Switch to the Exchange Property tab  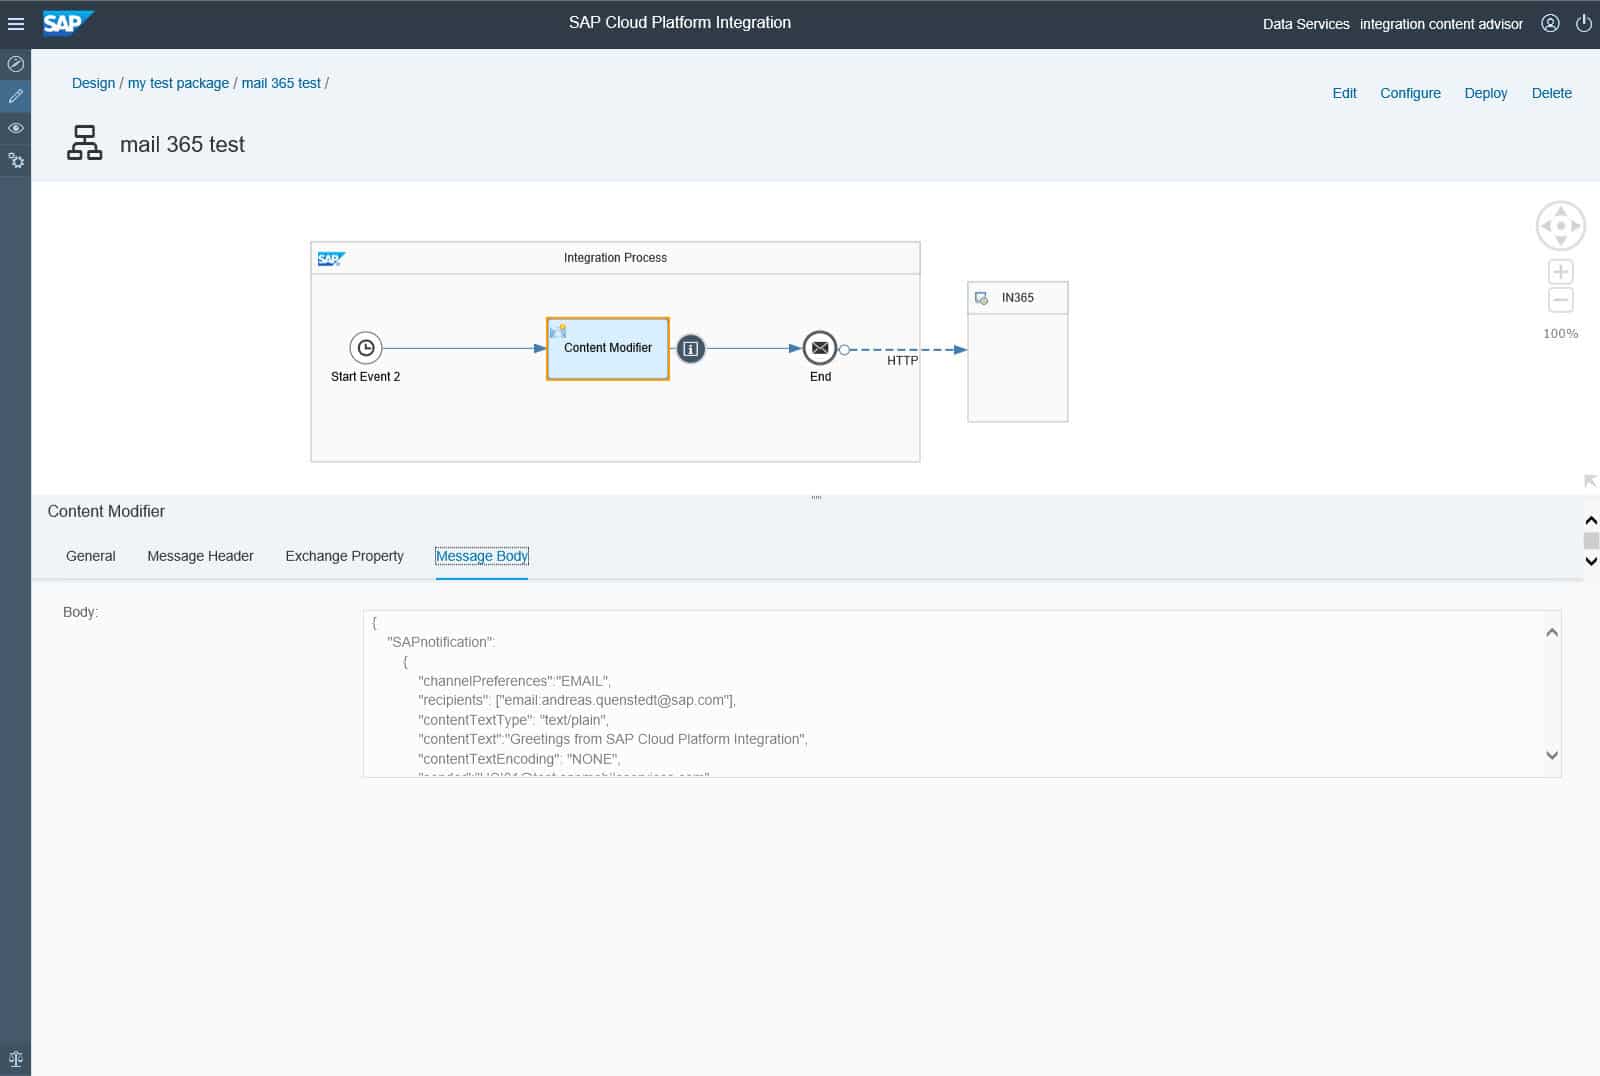click(344, 556)
